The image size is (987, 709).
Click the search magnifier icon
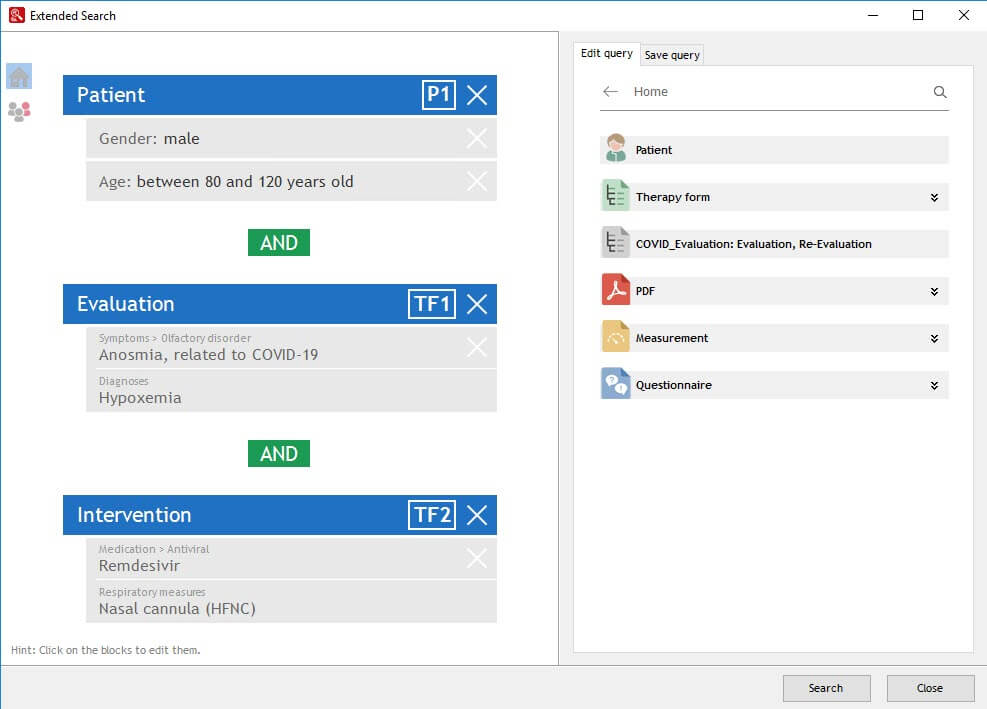[x=940, y=92]
